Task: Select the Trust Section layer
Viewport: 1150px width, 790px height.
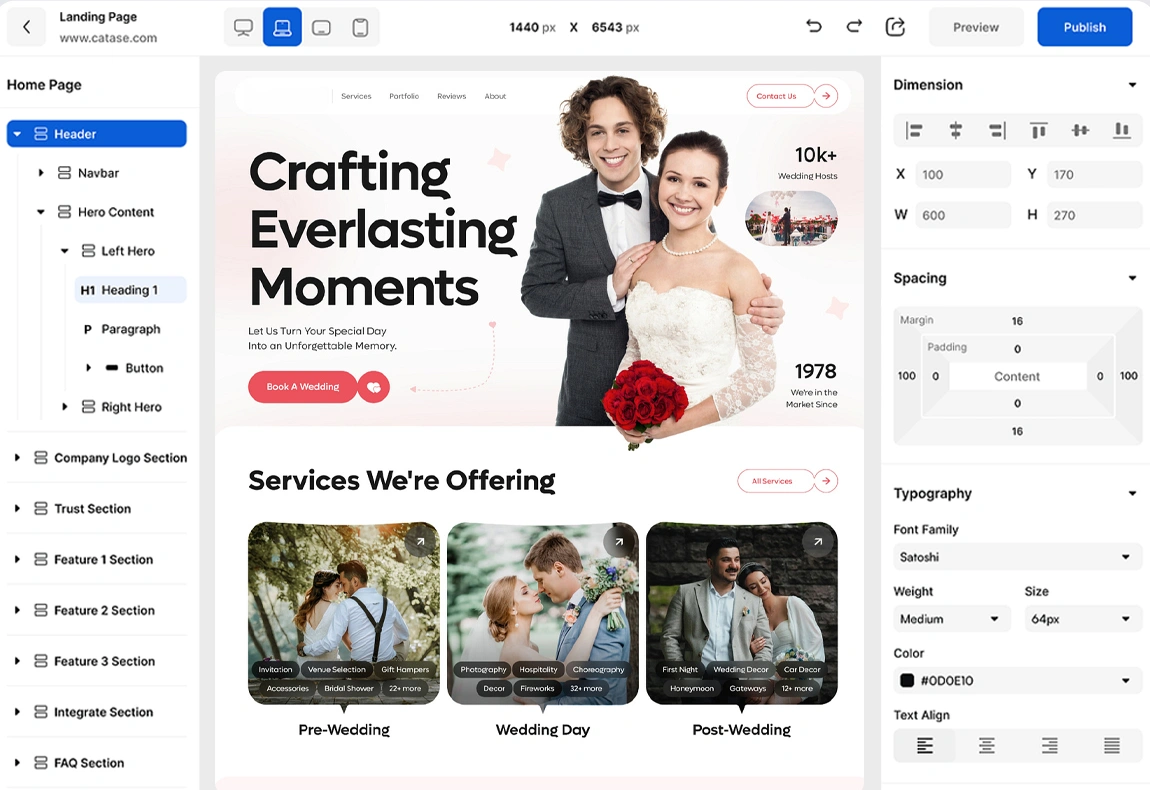Action: point(92,509)
